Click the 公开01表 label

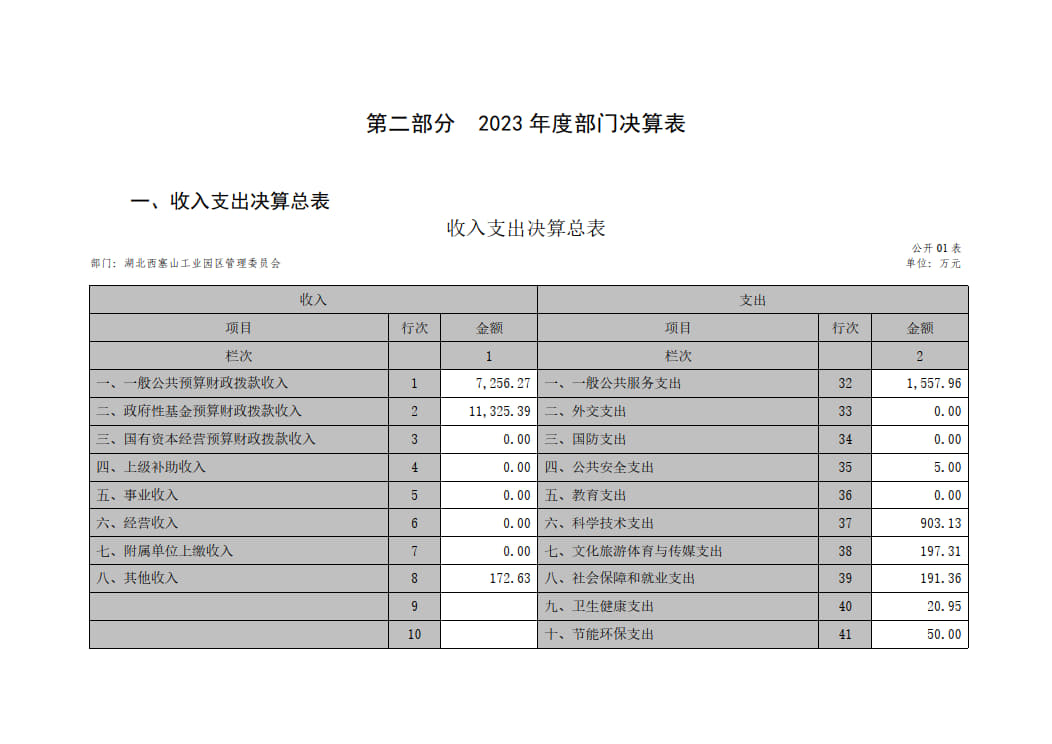point(936,247)
